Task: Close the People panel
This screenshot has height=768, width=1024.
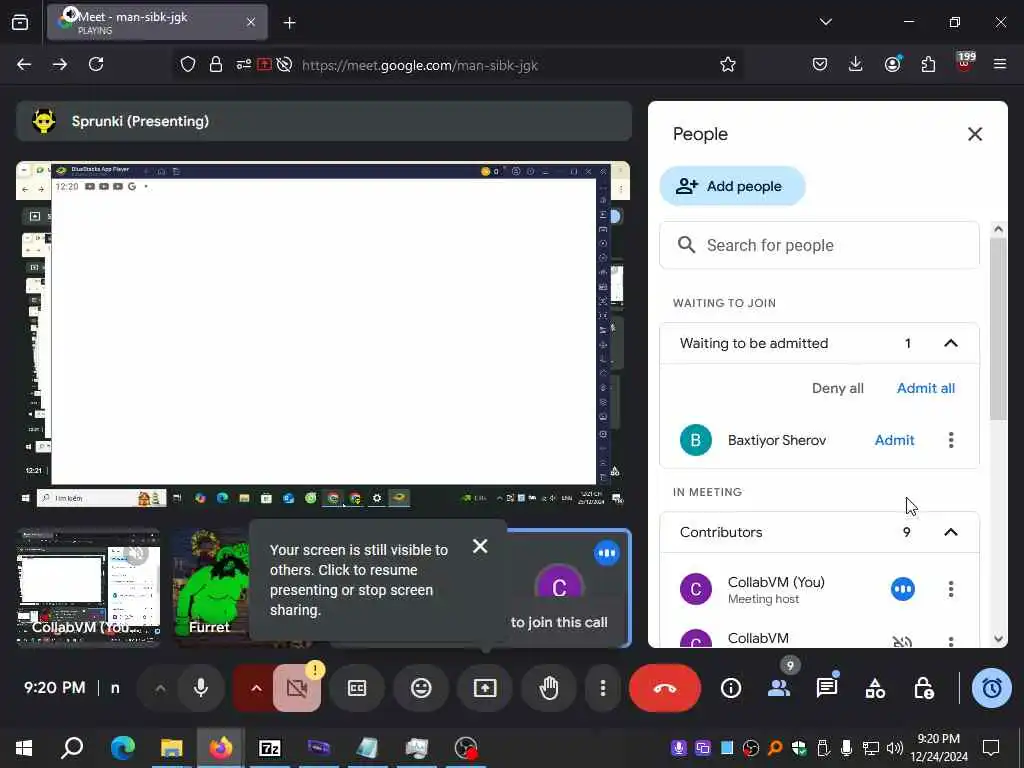Action: [974, 134]
